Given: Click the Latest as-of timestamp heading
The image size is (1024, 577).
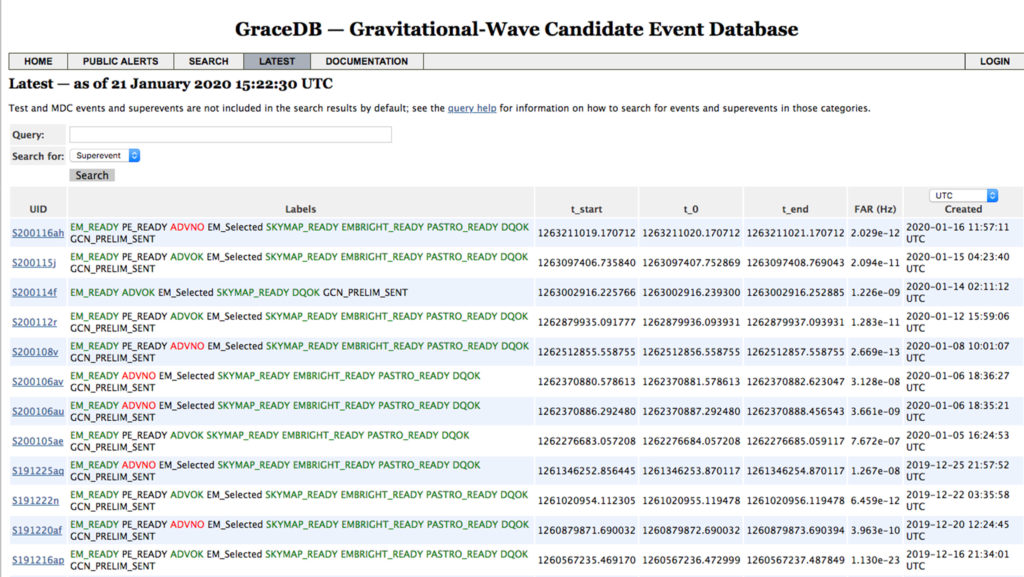Looking at the screenshot, I should pyautogui.click(x=170, y=84).
